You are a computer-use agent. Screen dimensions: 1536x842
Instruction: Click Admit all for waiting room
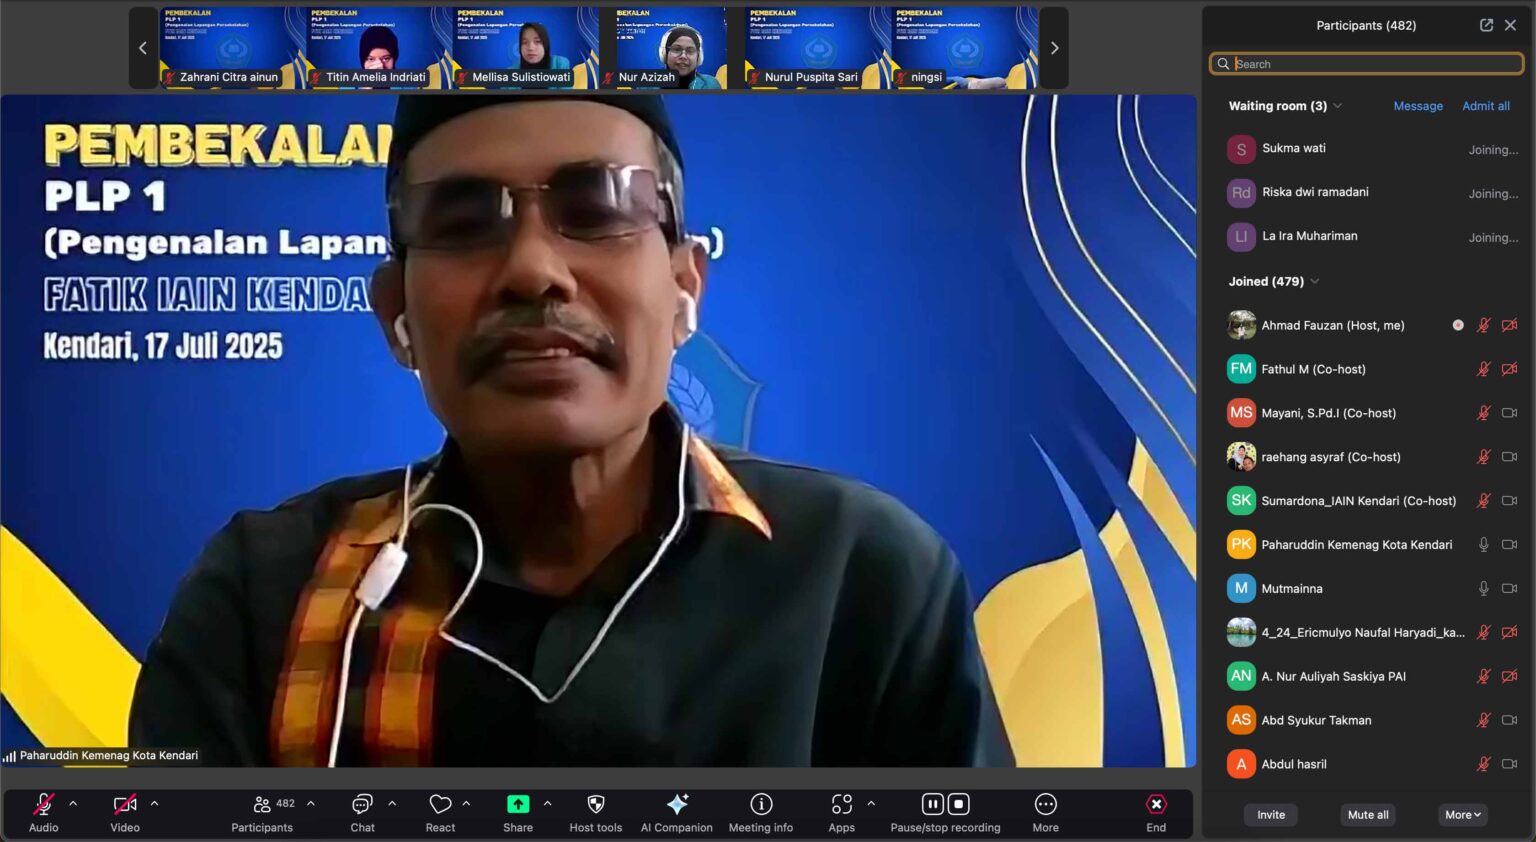(1486, 106)
